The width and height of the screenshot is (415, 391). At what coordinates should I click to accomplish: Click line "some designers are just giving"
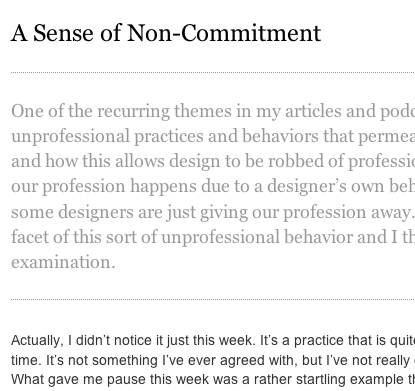[213, 212]
